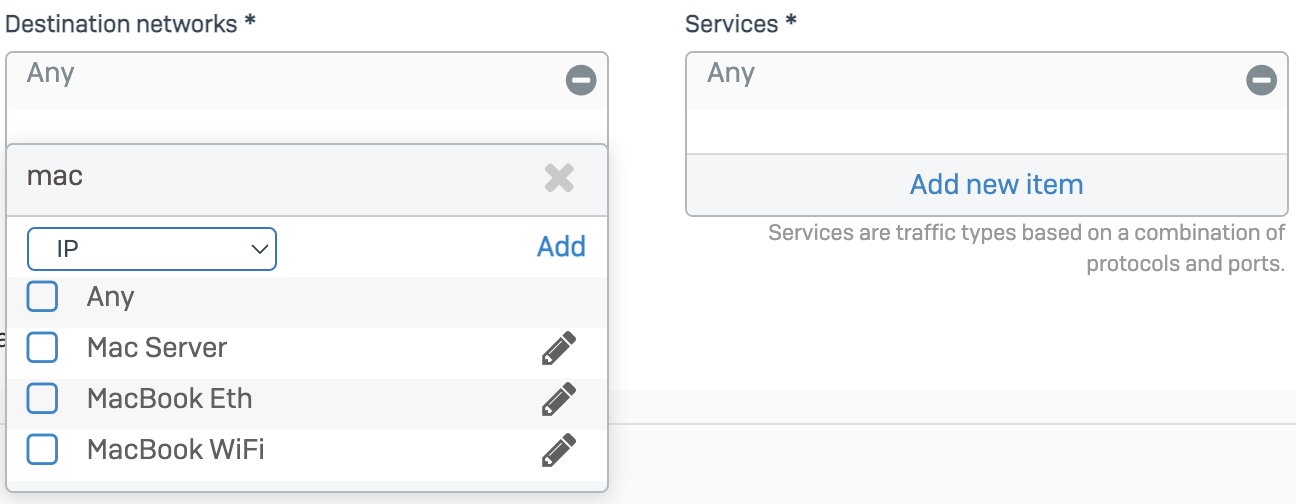The height and width of the screenshot is (504, 1296).
Task: Click the Any entry in Services box
Action: (x=731, y=73)
